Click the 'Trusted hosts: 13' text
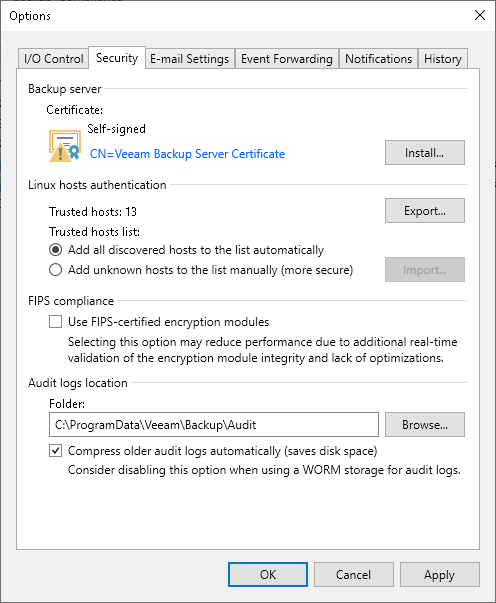This screenshot has width=496, height=603. tap(93, 212)
